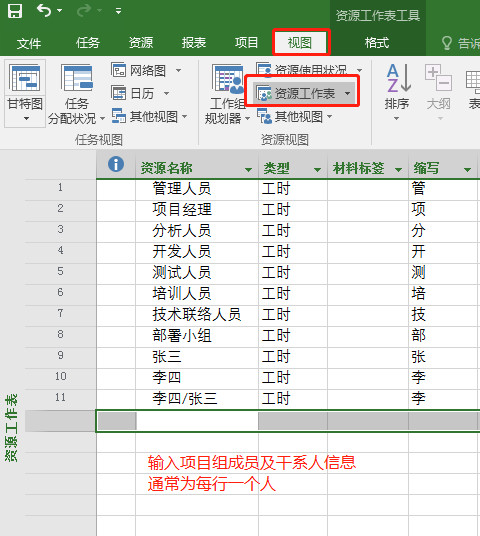480x536 pixels.
Task: Click the blue info indicator column header
Action: point(116,164)
